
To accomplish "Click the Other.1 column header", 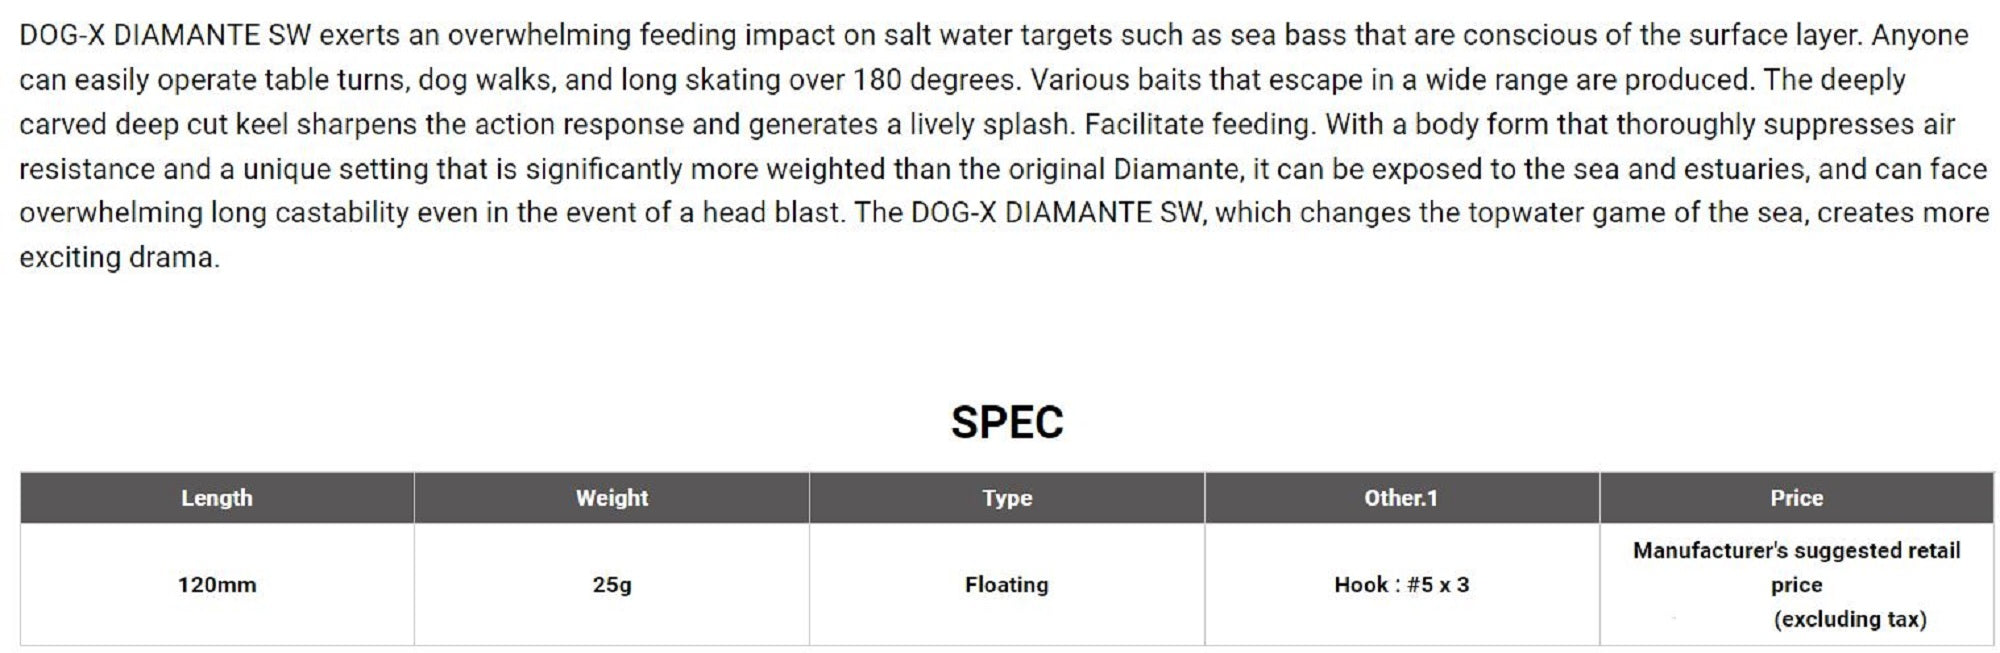I will coord(1400,498).
